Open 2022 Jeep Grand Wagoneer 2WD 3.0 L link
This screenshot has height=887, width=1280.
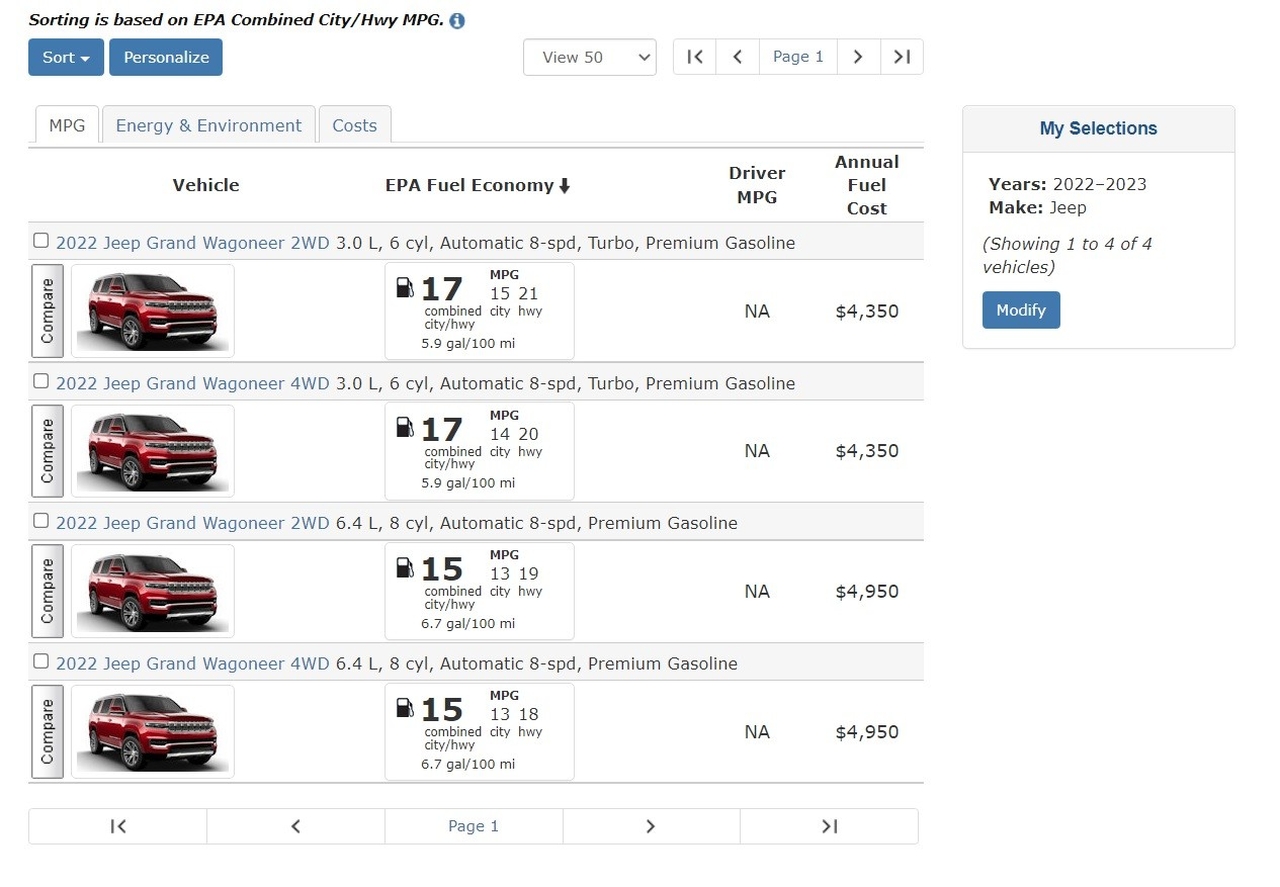coord(192,243)
